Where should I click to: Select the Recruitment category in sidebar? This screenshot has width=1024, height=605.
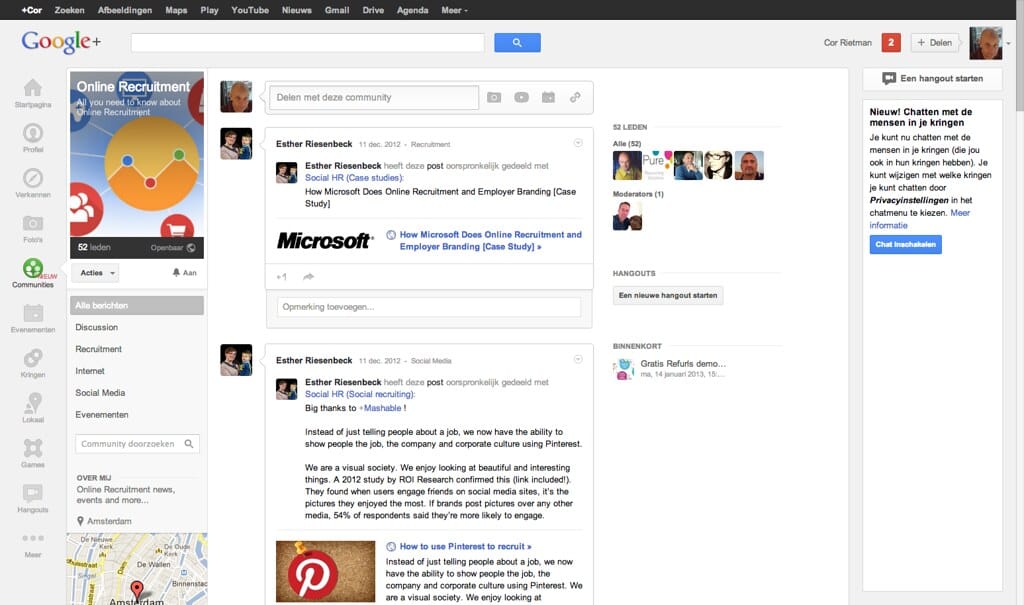tap(99, 349)
